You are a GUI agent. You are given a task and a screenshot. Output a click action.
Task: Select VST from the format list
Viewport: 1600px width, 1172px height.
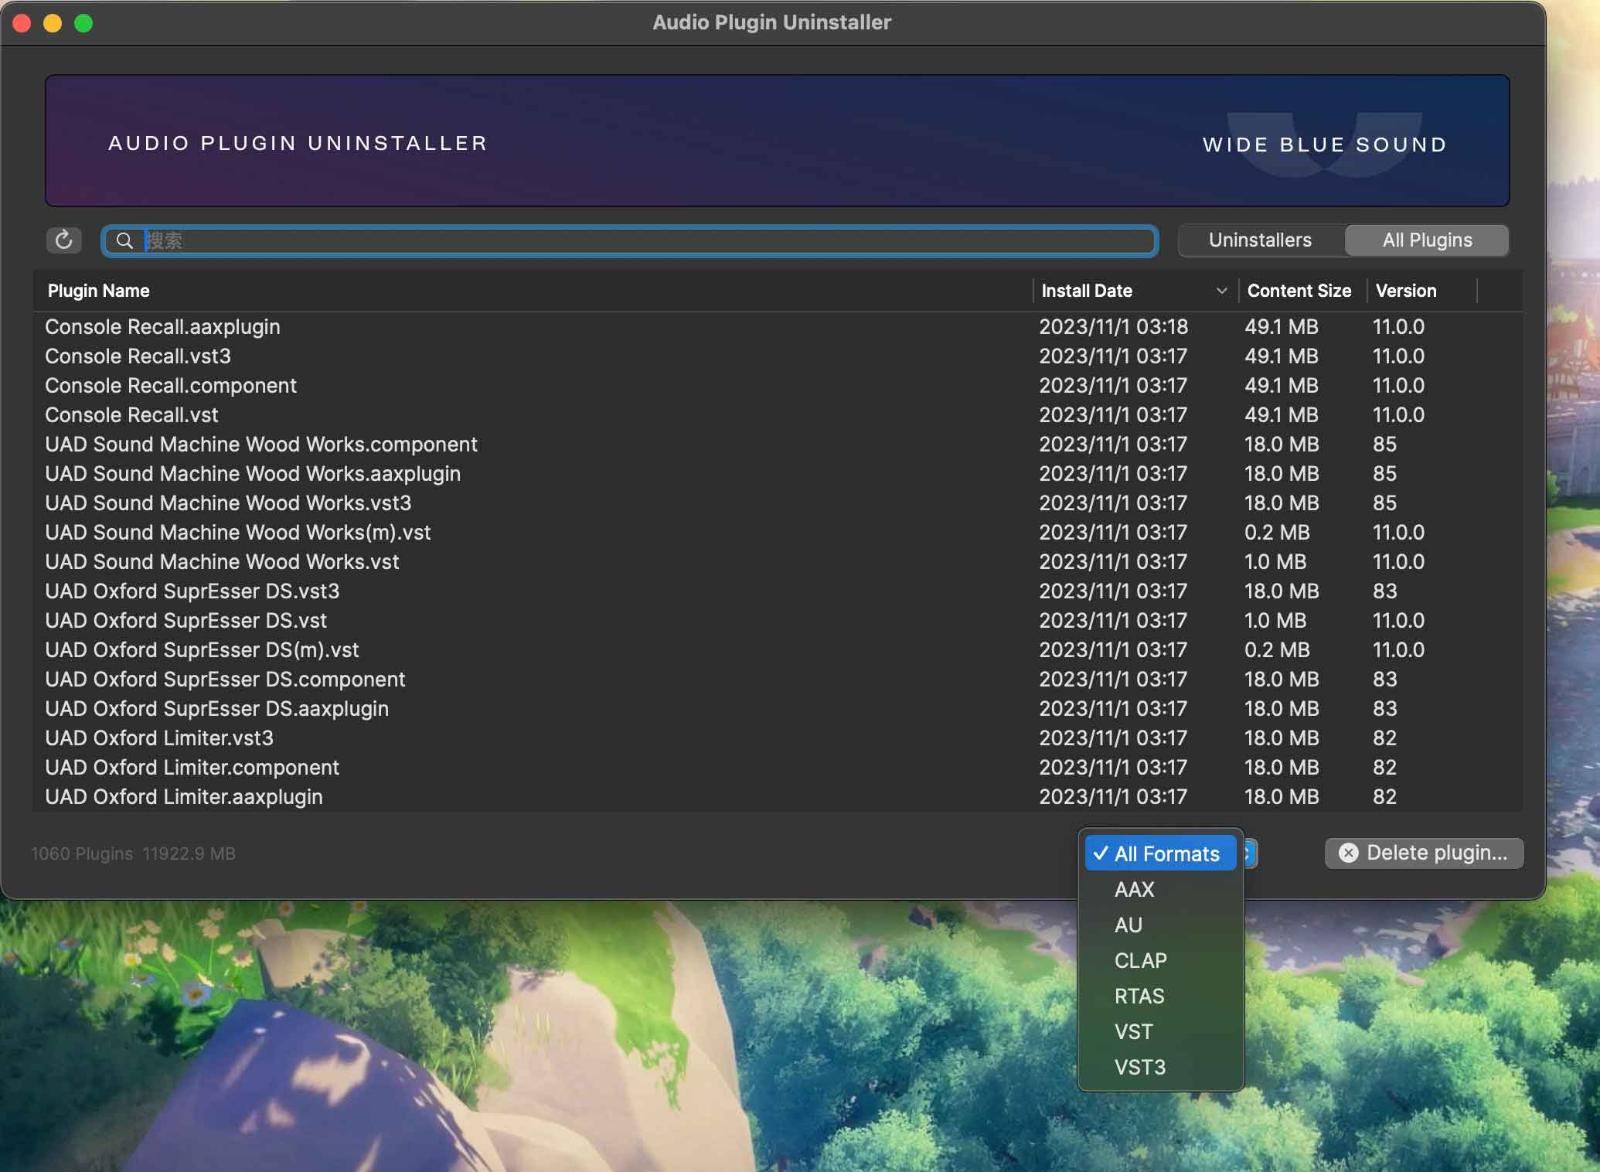pos(1134,1031)
